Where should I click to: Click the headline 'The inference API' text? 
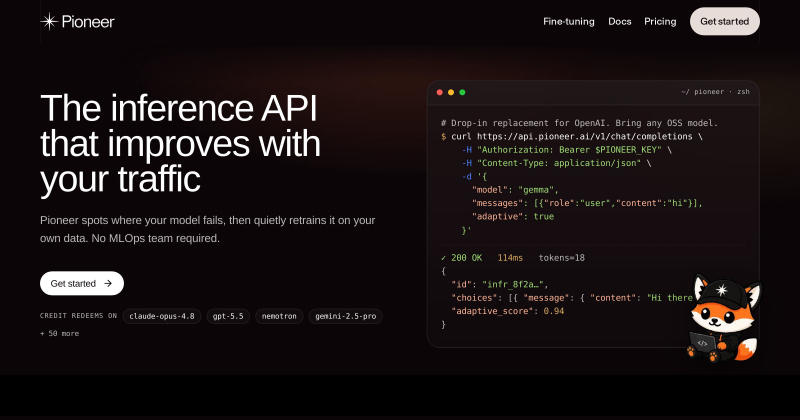coord(179,108)
